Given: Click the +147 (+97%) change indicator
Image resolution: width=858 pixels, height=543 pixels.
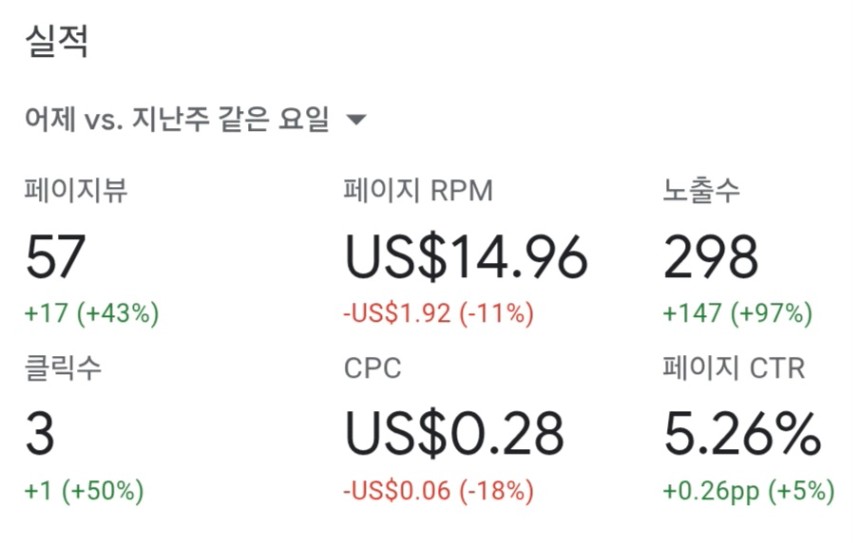Looking at the screenshot, I should [x=738, y=314].
